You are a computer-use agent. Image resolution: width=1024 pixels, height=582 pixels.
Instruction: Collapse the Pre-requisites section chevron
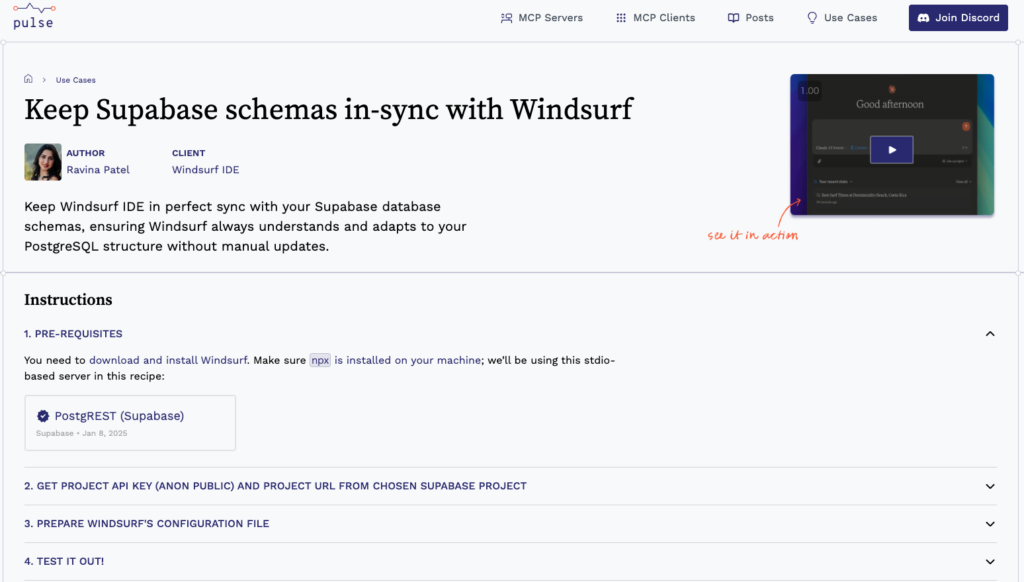point(990,334)
